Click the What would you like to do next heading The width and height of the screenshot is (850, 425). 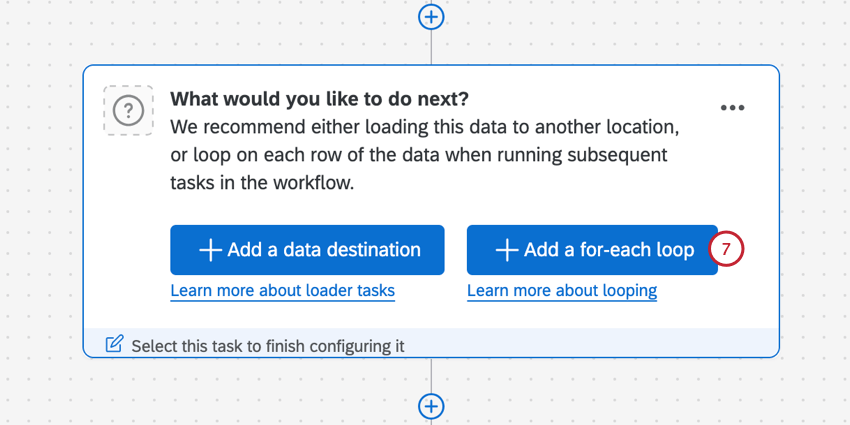pos(319,100)
